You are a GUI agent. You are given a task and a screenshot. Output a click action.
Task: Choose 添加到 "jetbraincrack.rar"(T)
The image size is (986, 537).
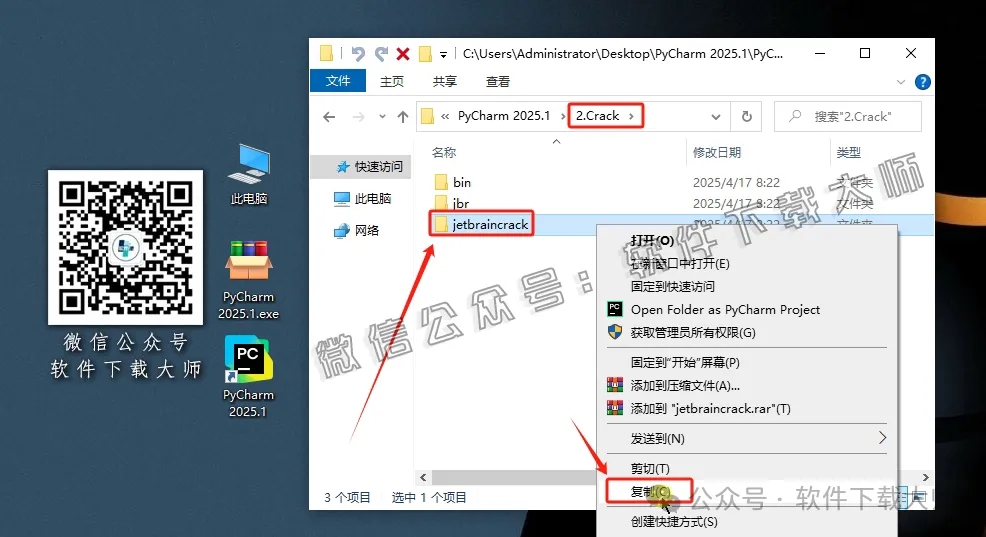tap(711, 409)
